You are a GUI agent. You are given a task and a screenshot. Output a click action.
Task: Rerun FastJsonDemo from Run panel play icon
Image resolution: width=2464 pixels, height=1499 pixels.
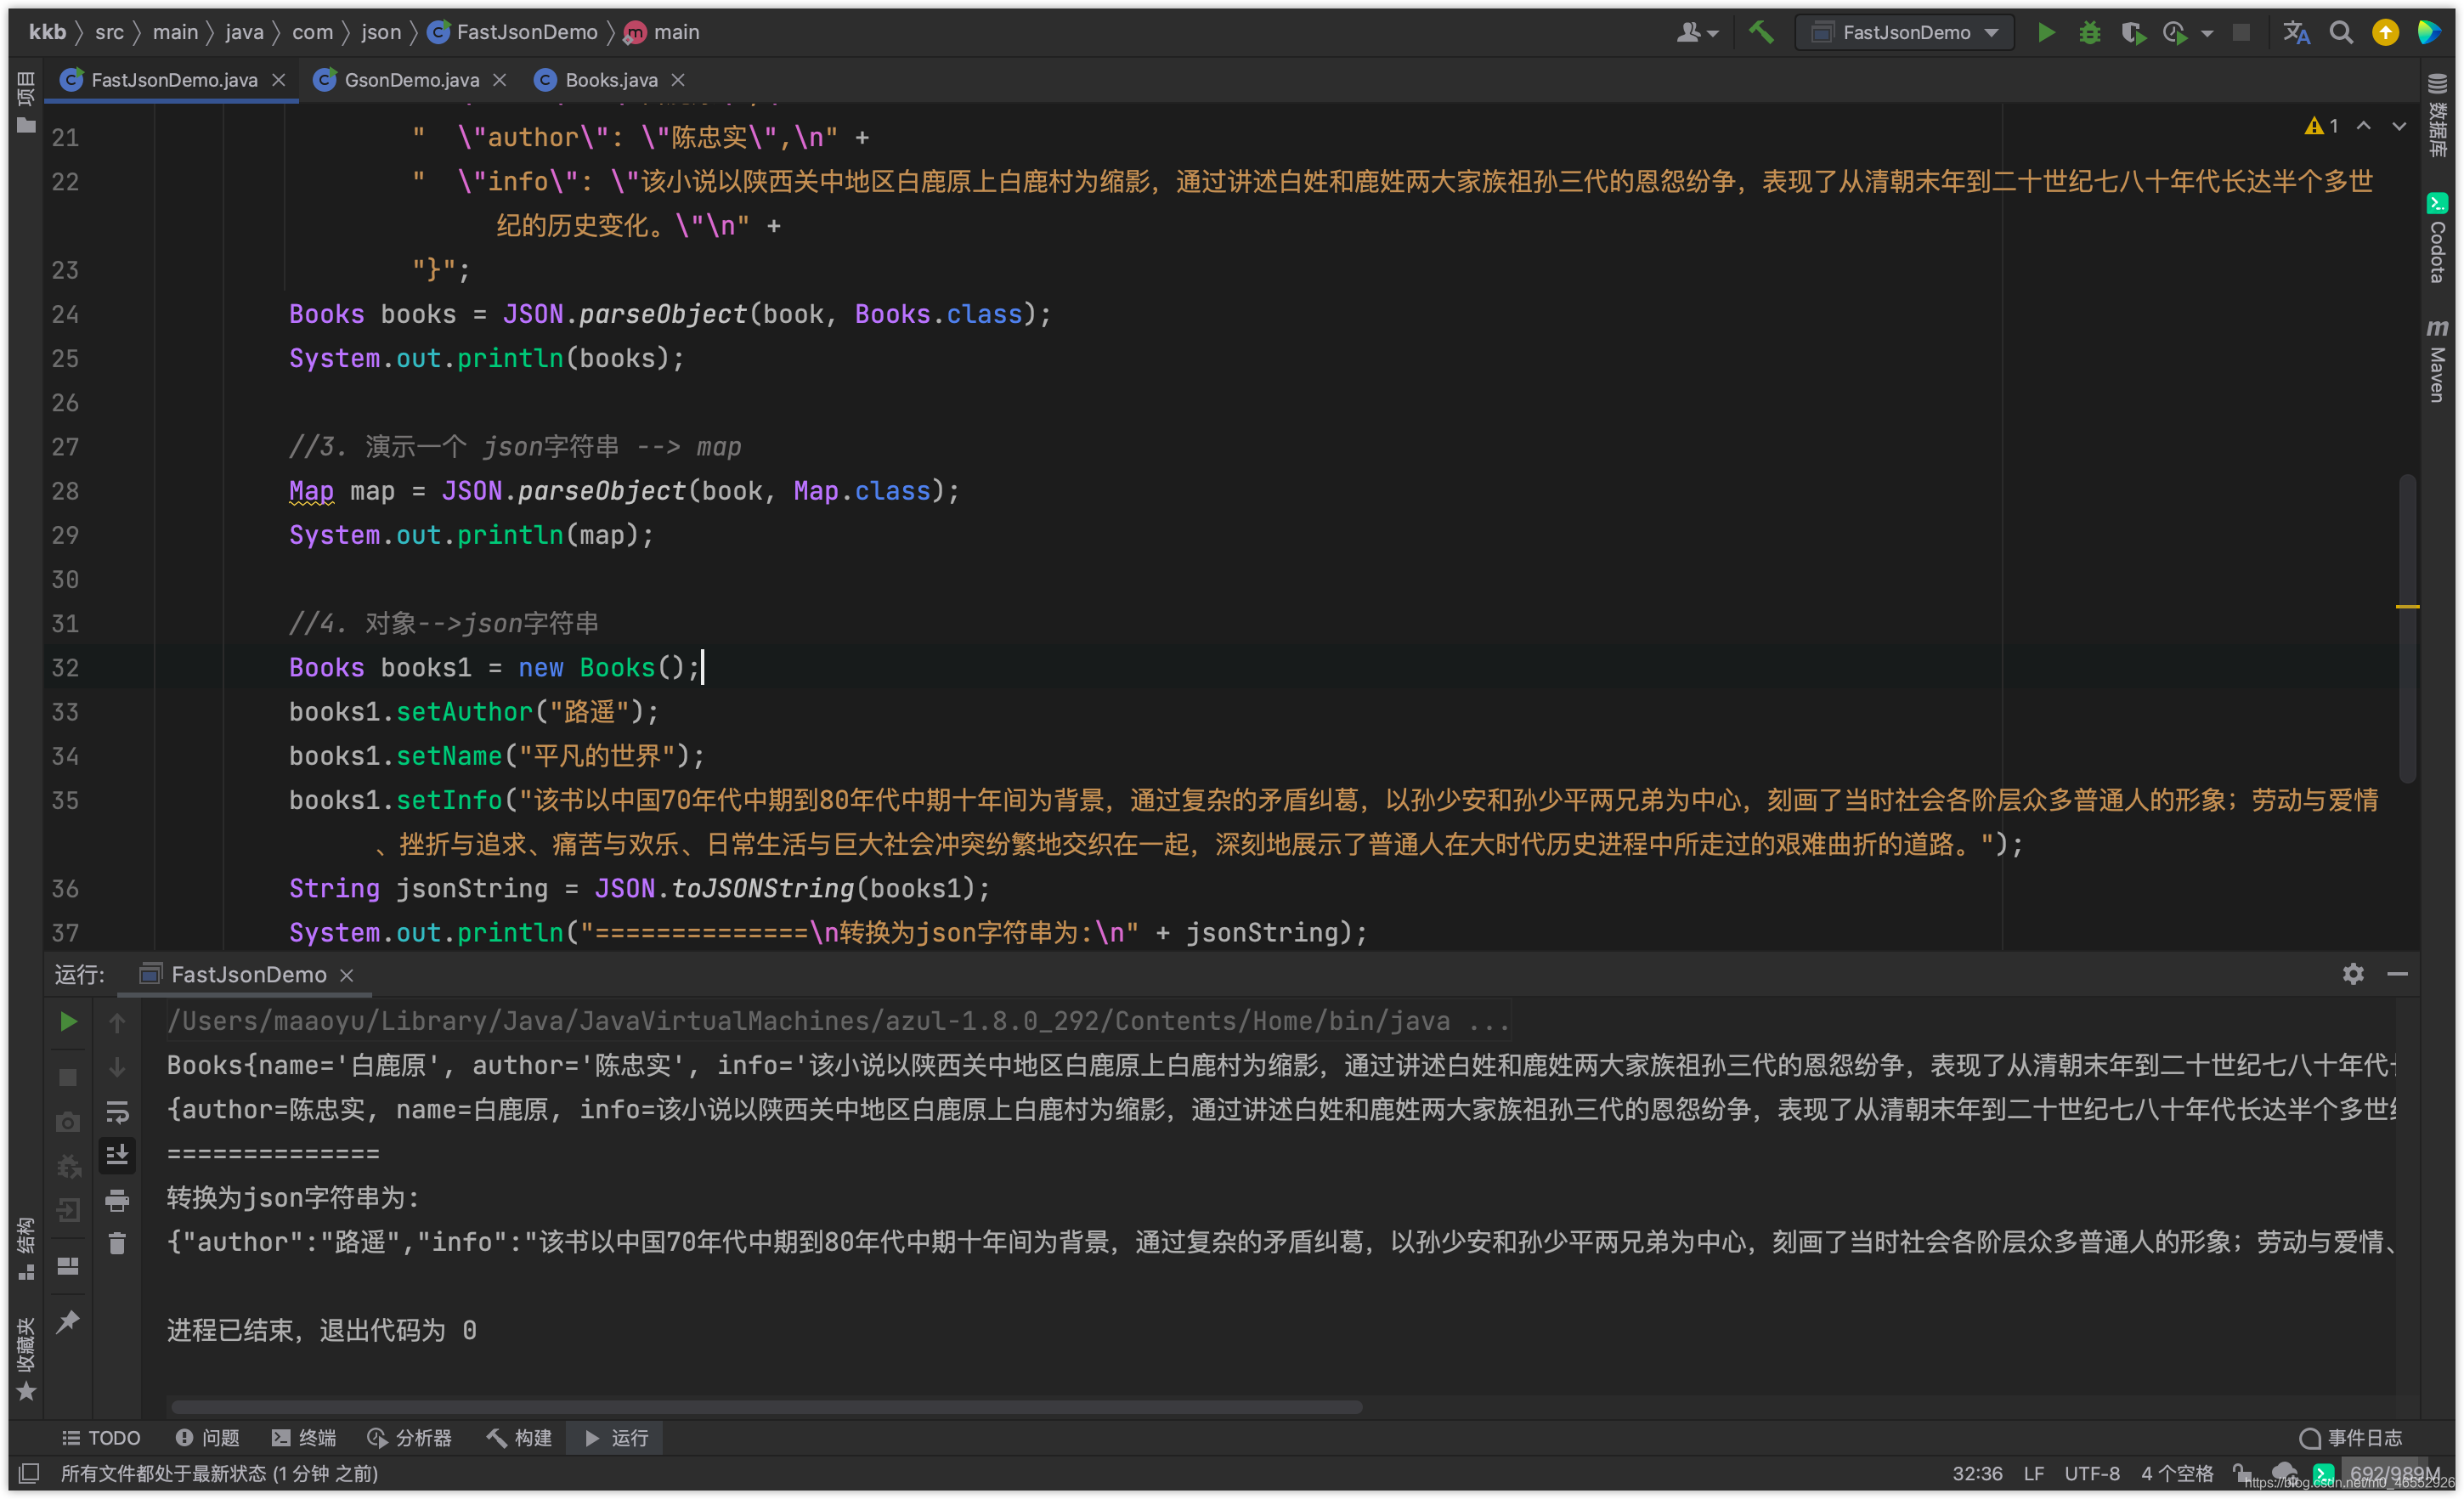pyautogui.click(x=68, y=1022)
